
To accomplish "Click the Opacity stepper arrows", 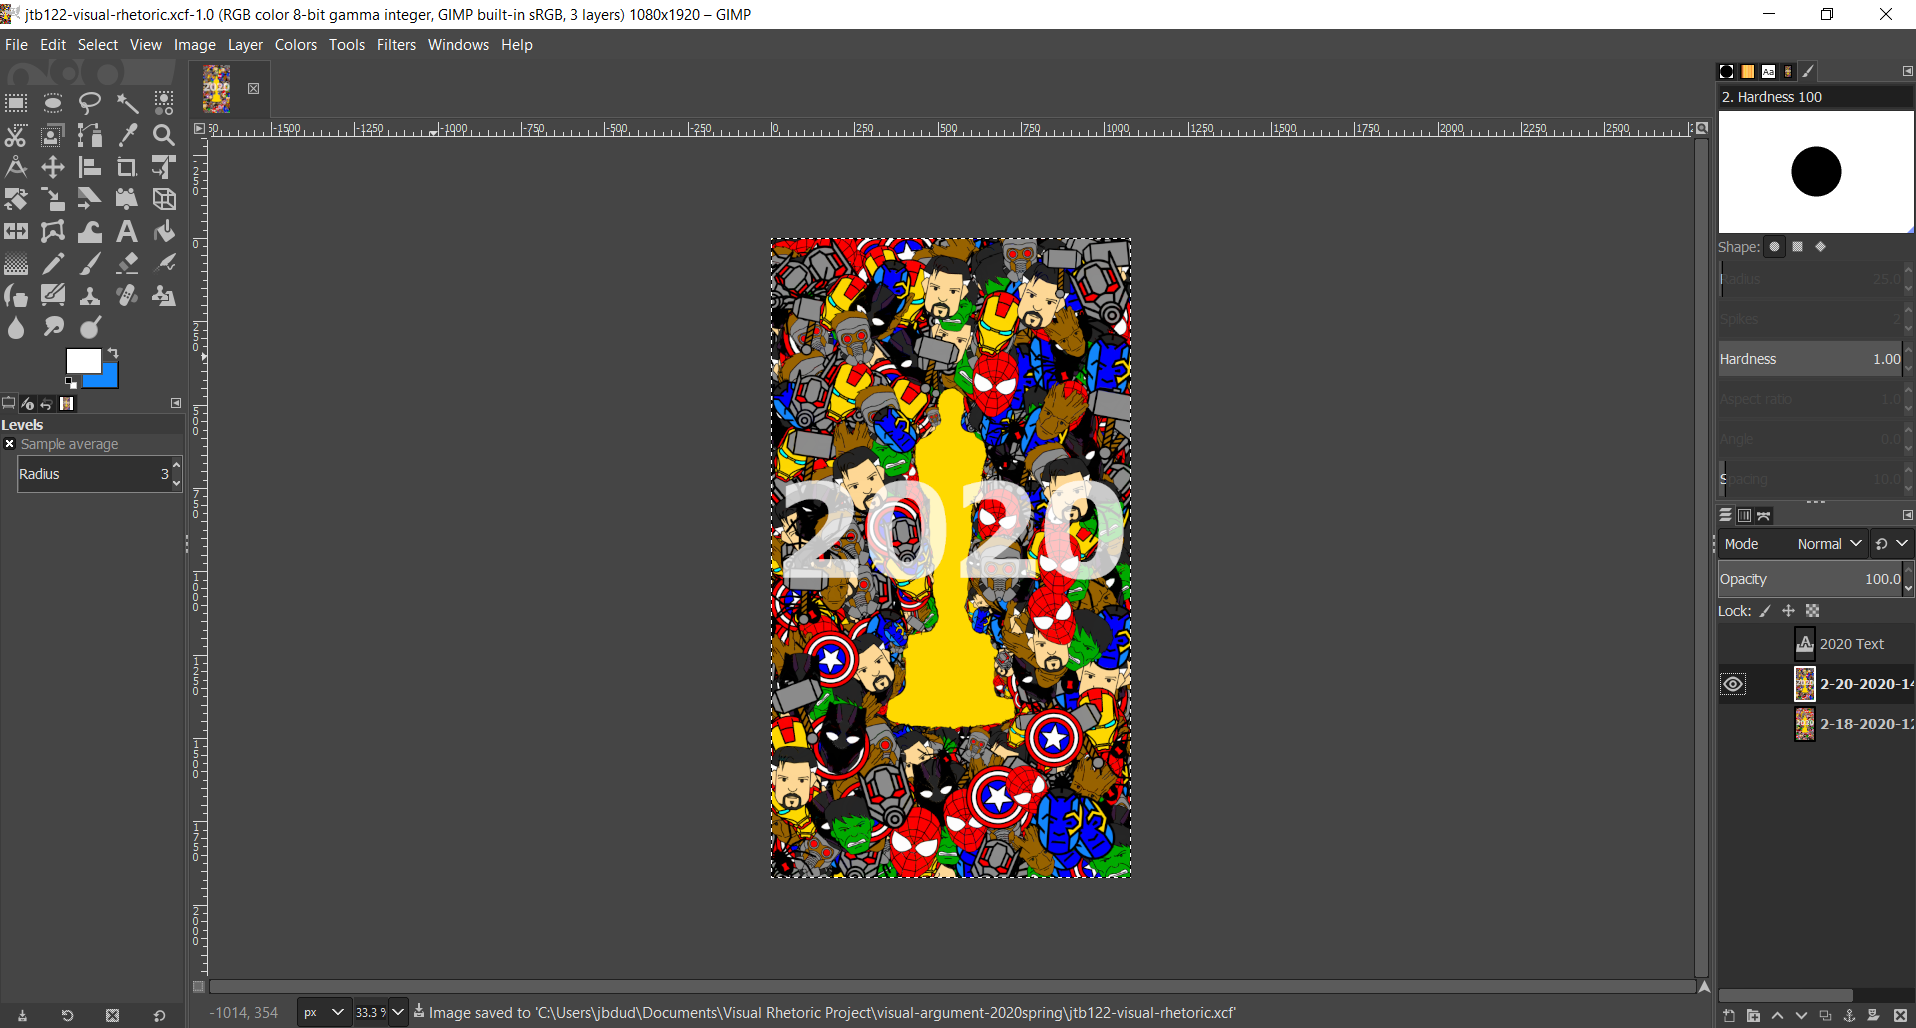I will (1908, 579).
